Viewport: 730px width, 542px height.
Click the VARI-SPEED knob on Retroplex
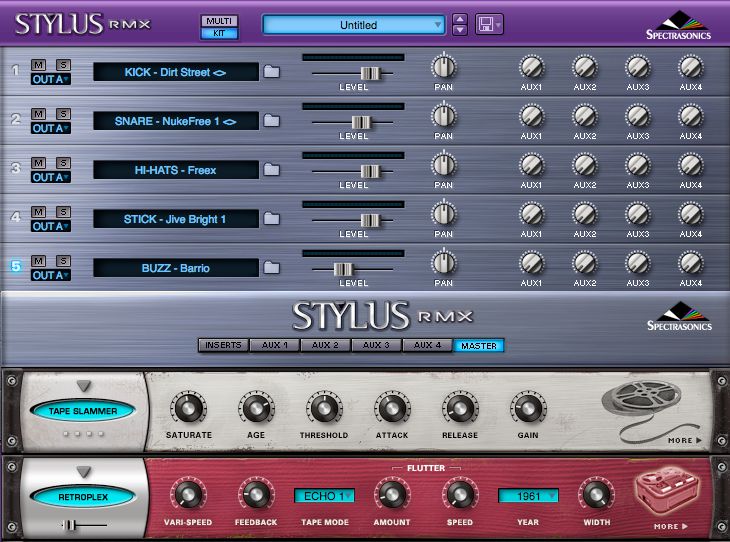pos(188,495)
